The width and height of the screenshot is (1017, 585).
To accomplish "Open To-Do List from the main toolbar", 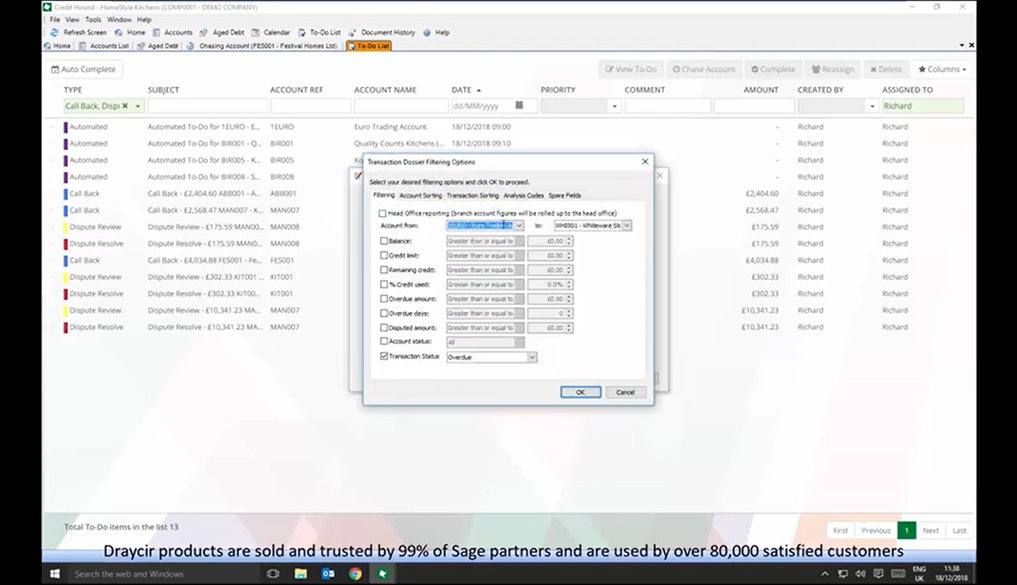I will point(319,32).
